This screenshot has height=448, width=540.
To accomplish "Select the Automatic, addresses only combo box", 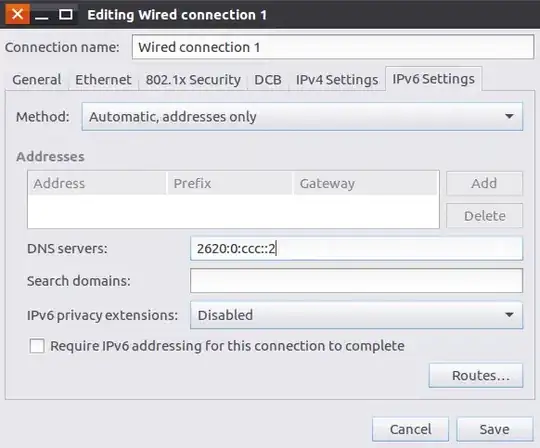I will (302, 116).
